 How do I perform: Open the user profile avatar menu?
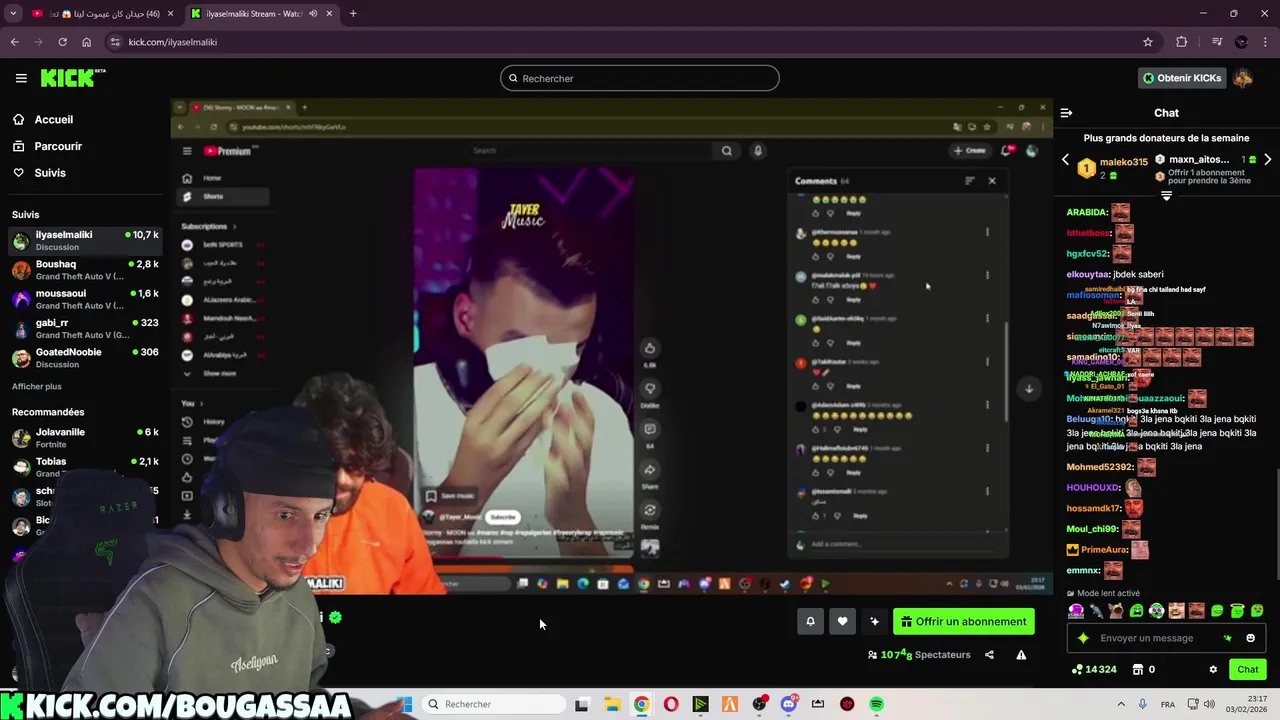pyautogui.click(x=1243, y=78)
